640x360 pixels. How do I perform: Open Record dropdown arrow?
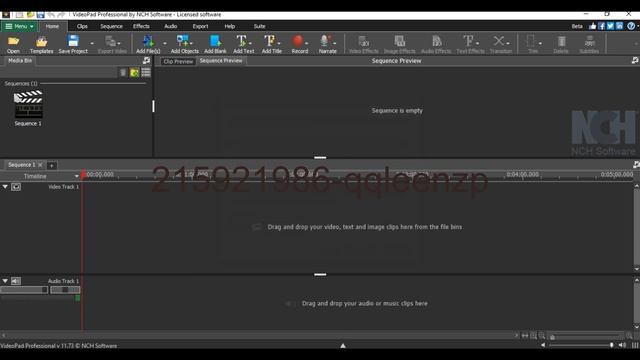[x=307, y=43]
